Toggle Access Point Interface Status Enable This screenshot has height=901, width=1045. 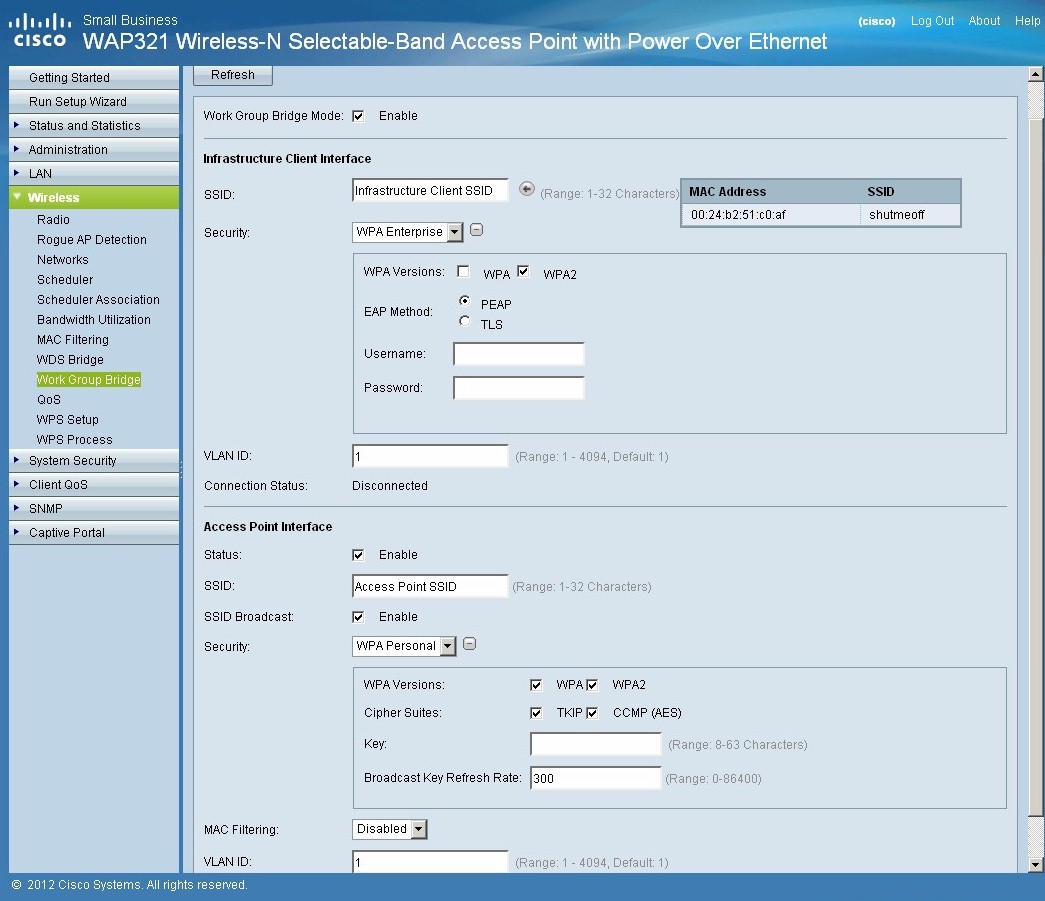click(x=359, y=555)
